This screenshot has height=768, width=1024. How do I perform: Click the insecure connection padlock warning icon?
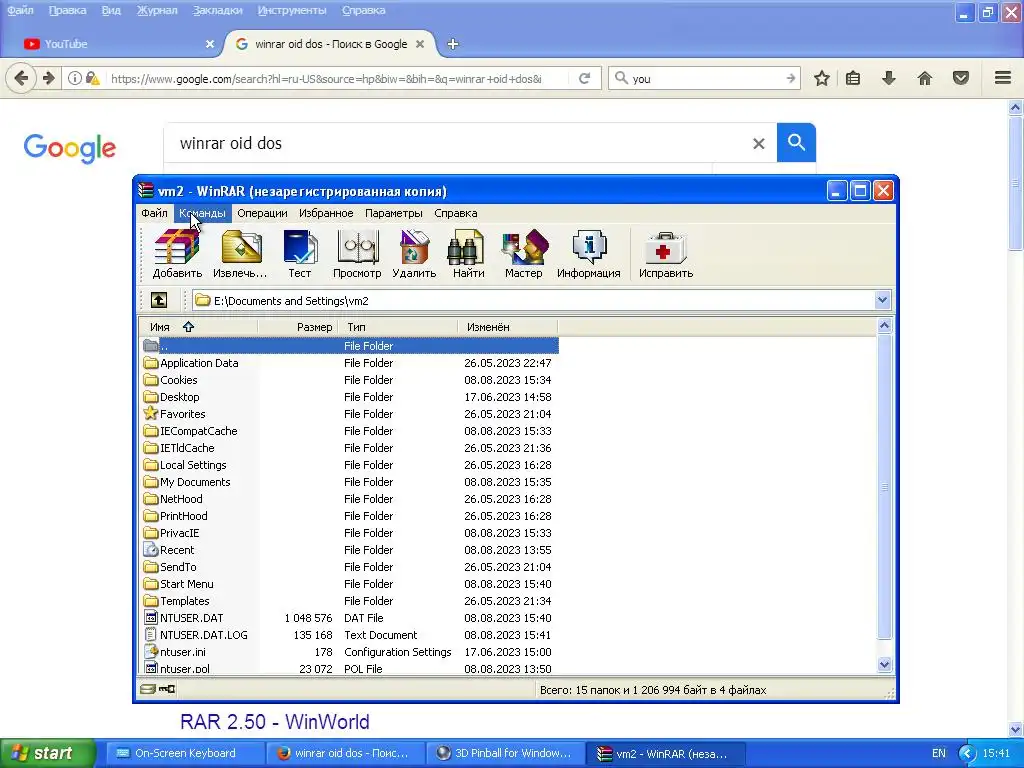coord(93,78)
